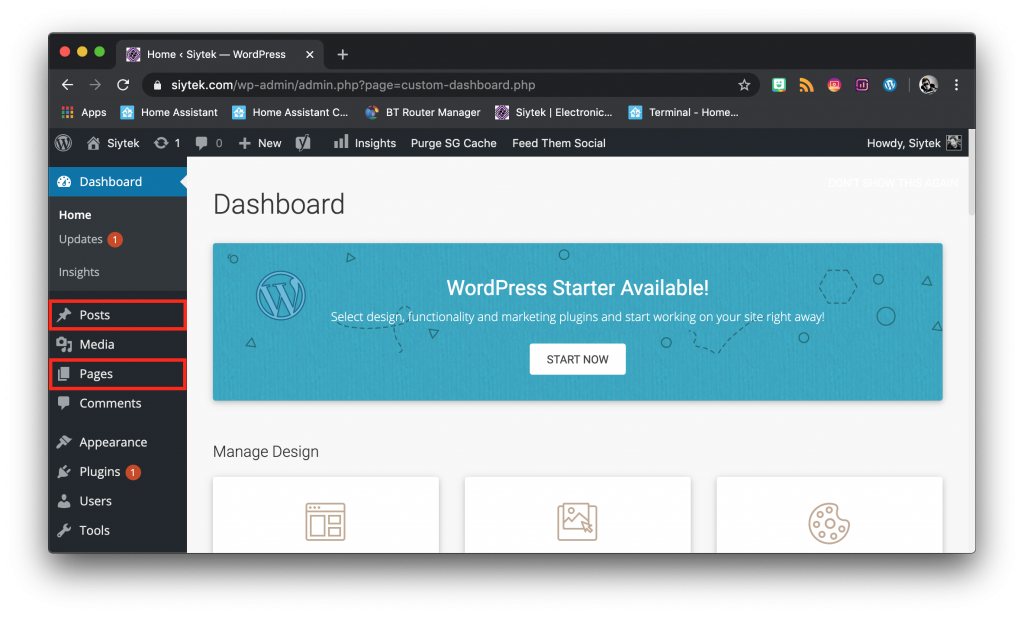Open BT Router Manager bookmark
Screen dimensions: 1024x617
[x=423, y=112]
